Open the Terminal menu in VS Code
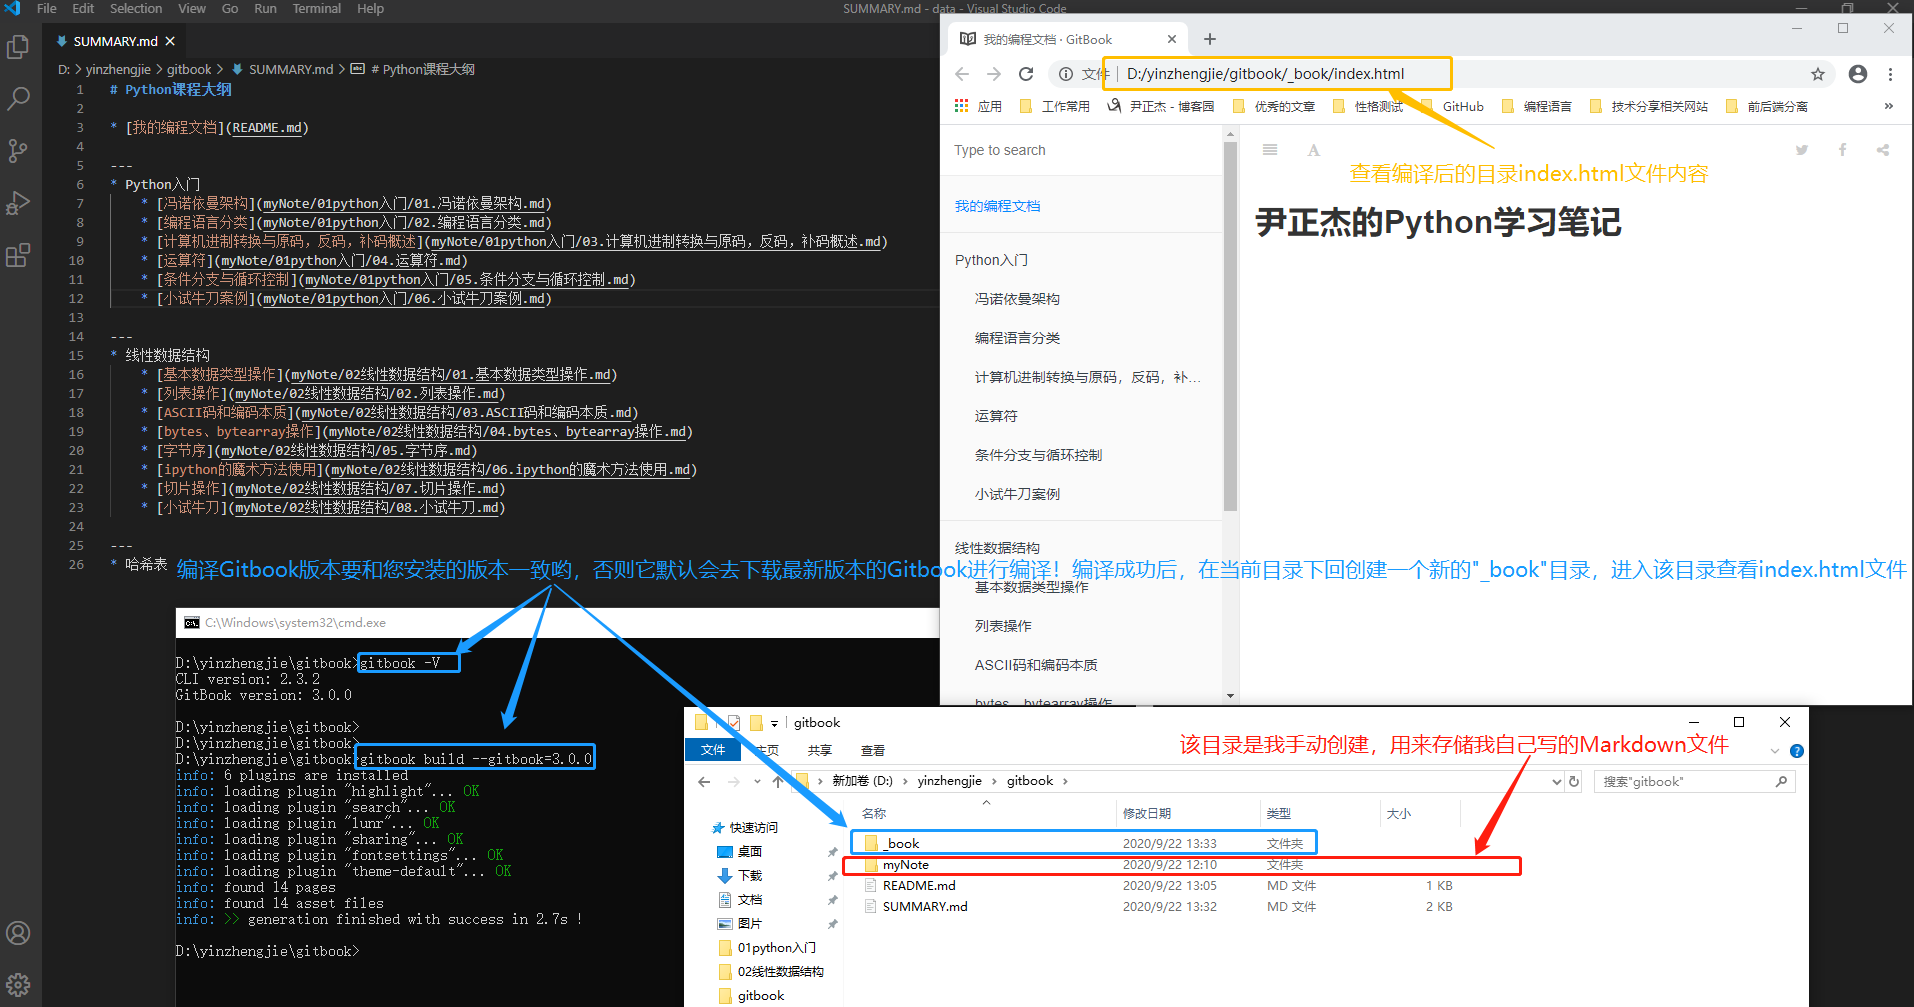The image size is (1914, 1007). [x=316, y=8]
